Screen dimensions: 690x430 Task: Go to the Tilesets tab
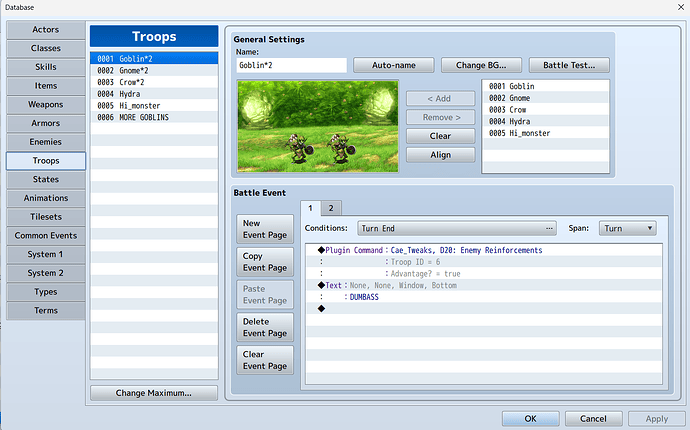[46, 217]
